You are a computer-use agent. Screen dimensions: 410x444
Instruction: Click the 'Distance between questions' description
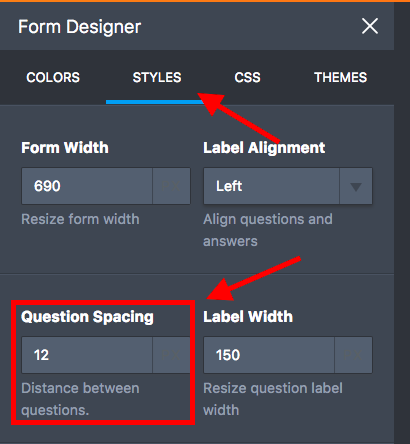pos(80,399)
